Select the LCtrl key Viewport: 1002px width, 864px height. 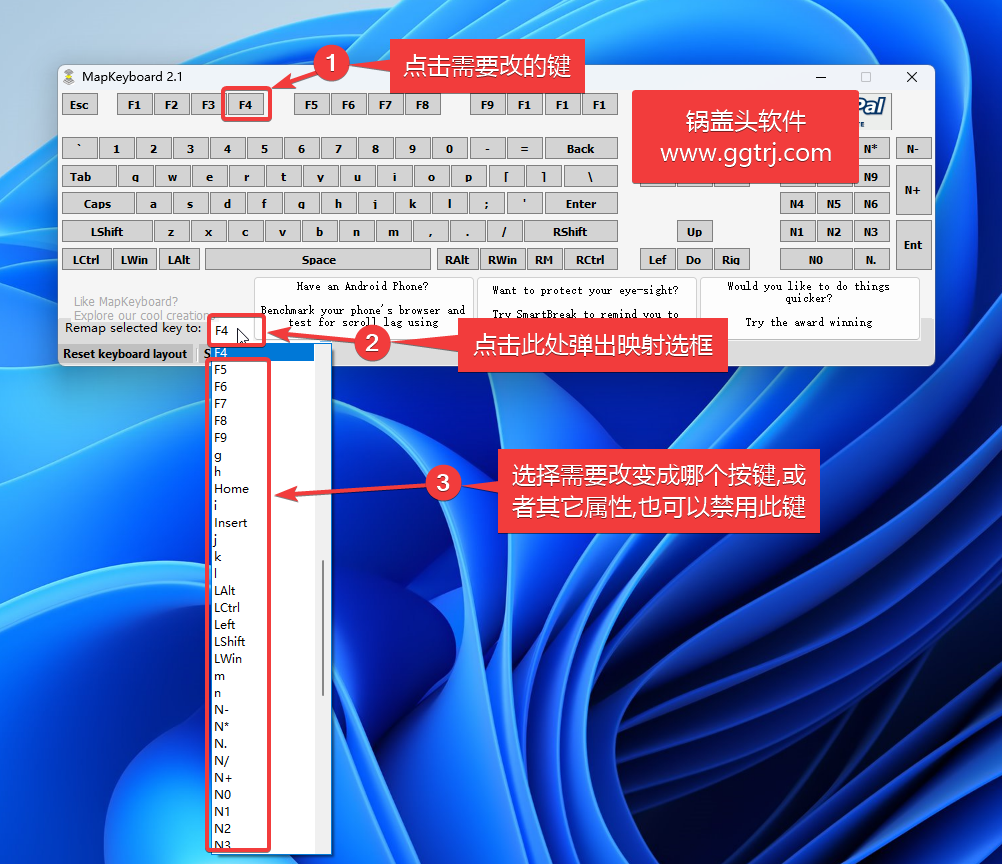tap(86, 260)
